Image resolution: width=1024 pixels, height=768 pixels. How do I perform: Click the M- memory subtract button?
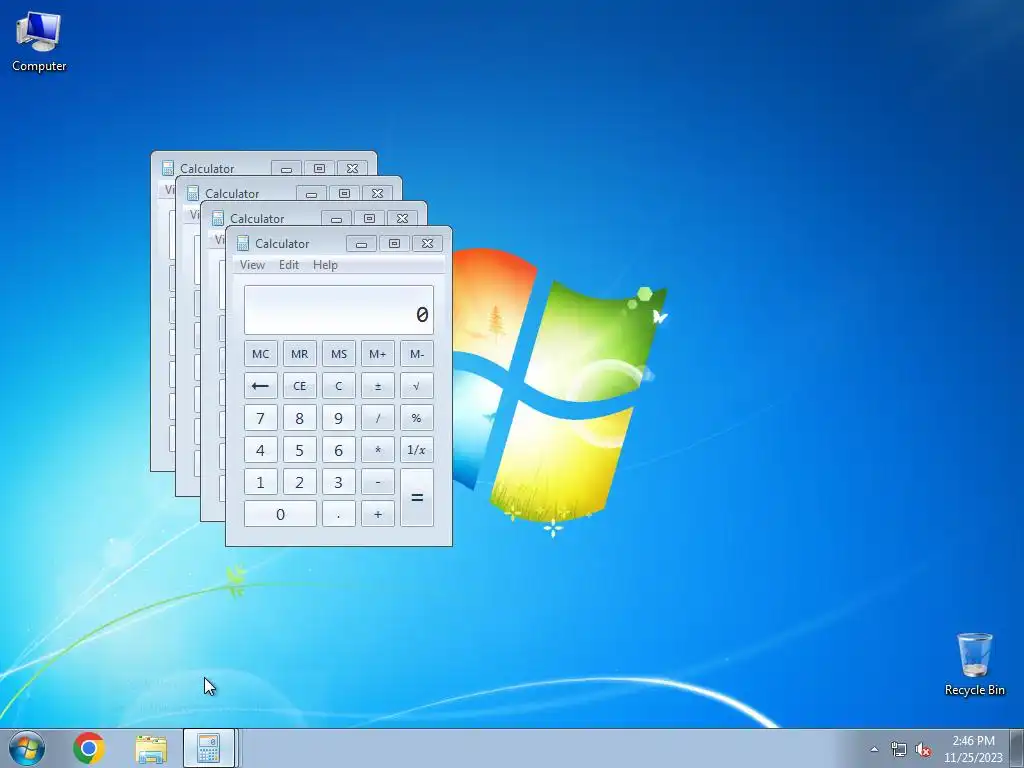[417, 354]
